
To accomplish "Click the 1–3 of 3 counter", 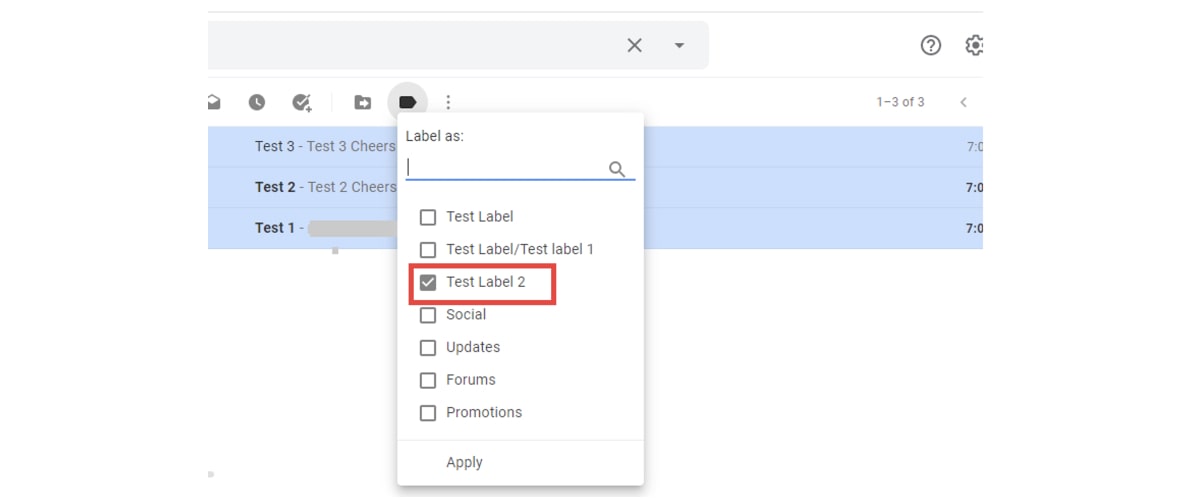I will [x=900, y=102].
